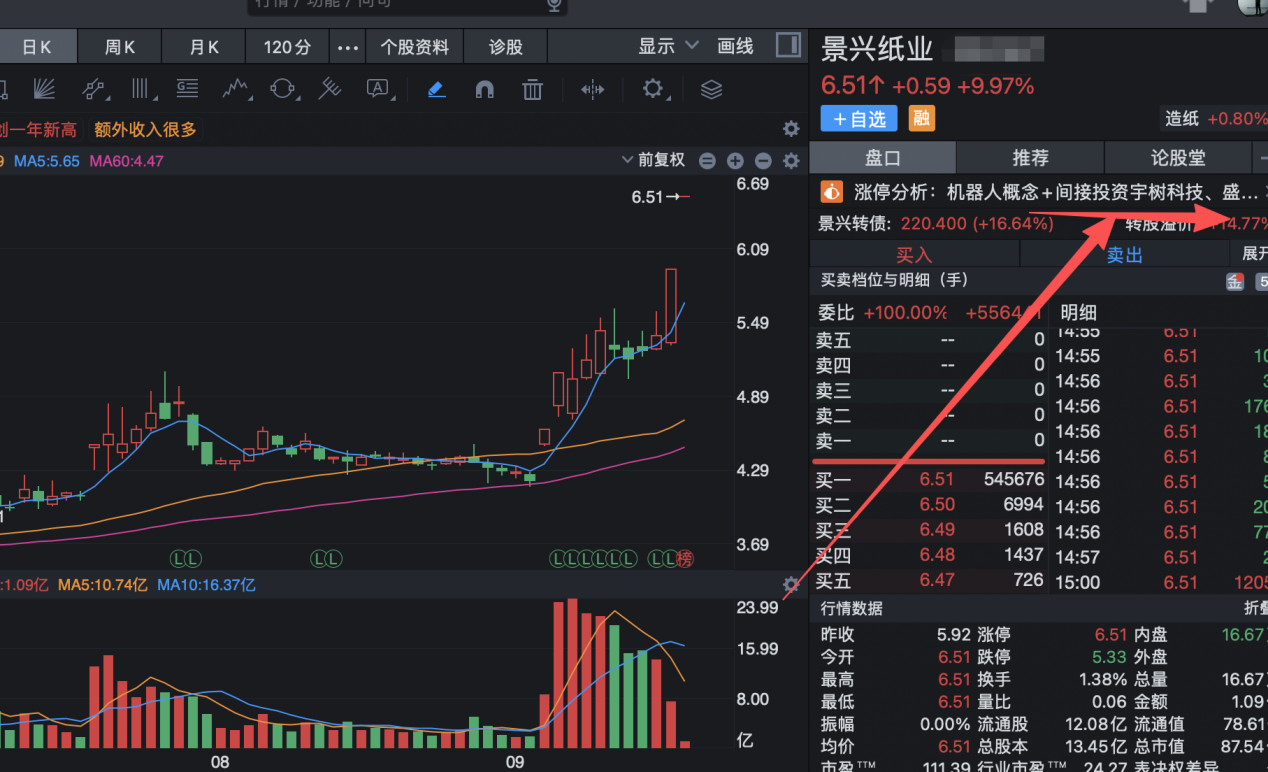Click the 买二 6.50 order row
The width and height of the screenshot is (1268, 772).
(929, 505)
